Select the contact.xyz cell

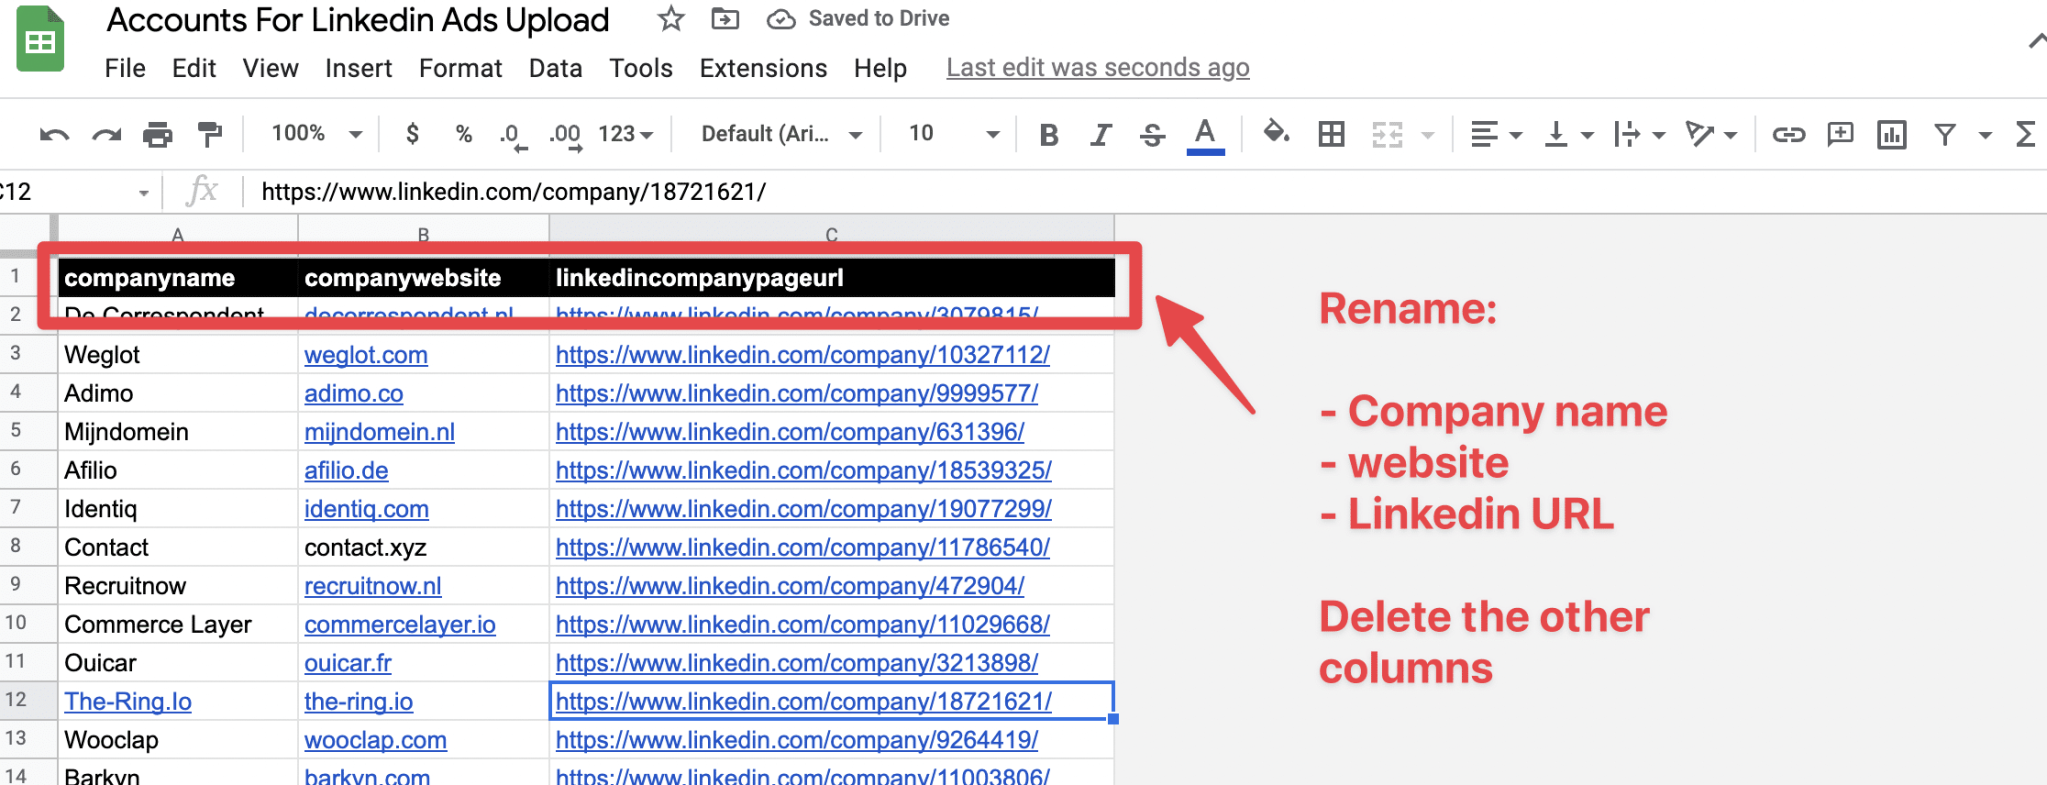(x=424, y=547)
